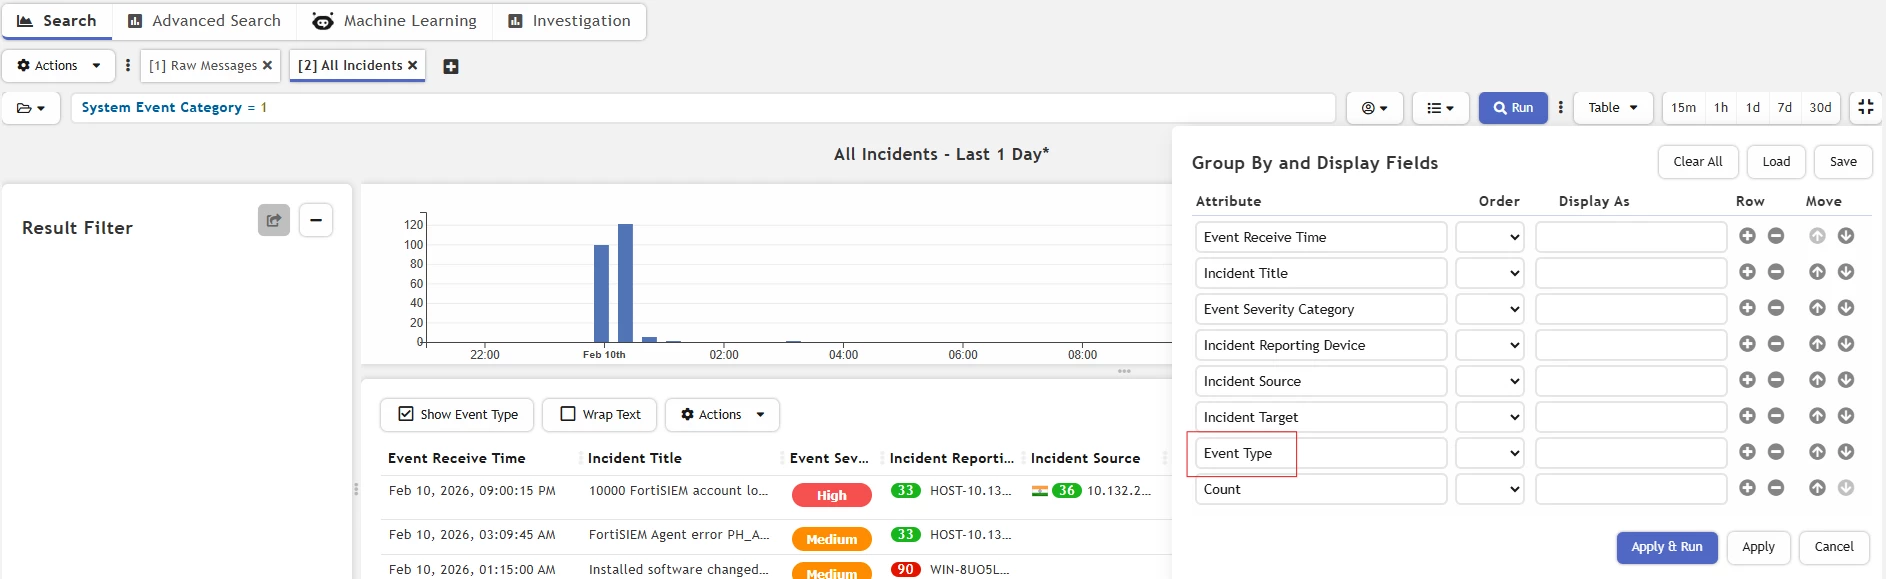
Task: Switch to Machine Learning tab
Action: point(395,21)
